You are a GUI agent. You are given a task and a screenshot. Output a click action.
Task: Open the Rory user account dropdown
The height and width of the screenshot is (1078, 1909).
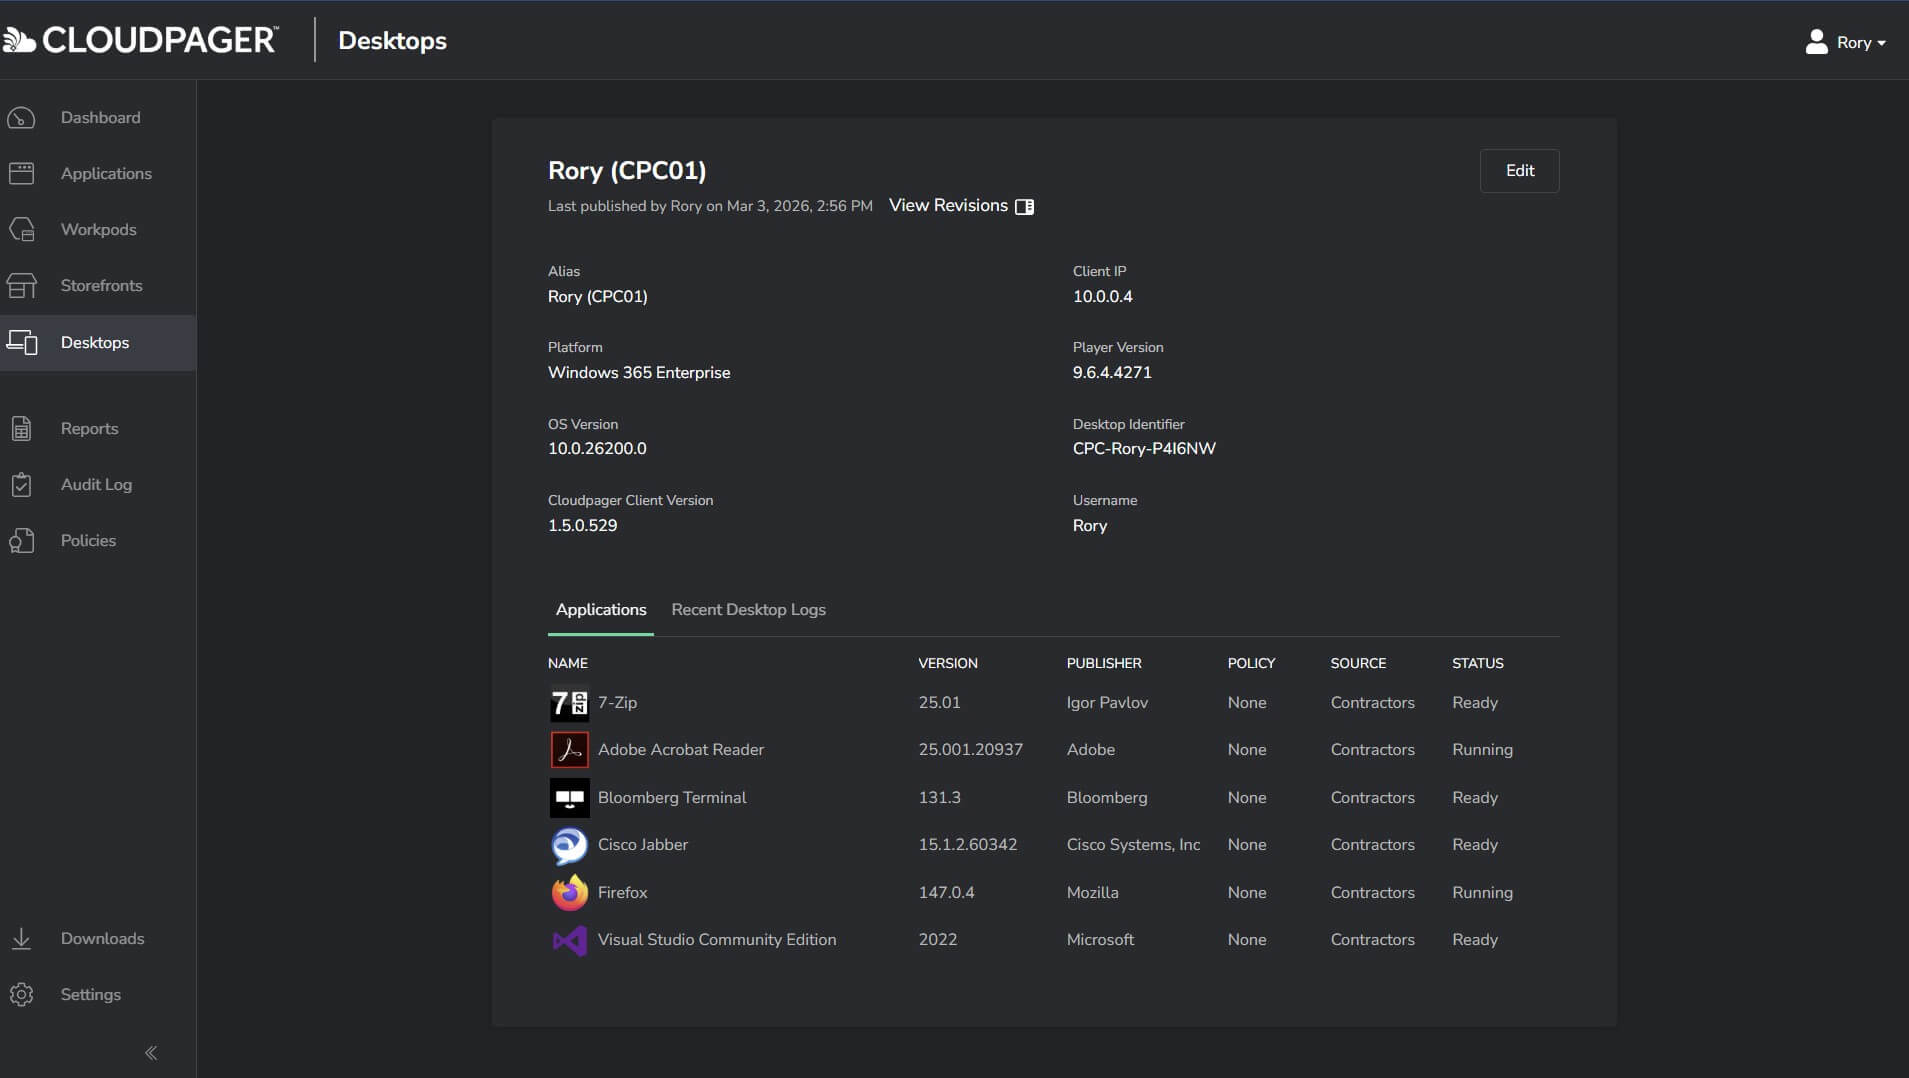tap(1845, 42)
